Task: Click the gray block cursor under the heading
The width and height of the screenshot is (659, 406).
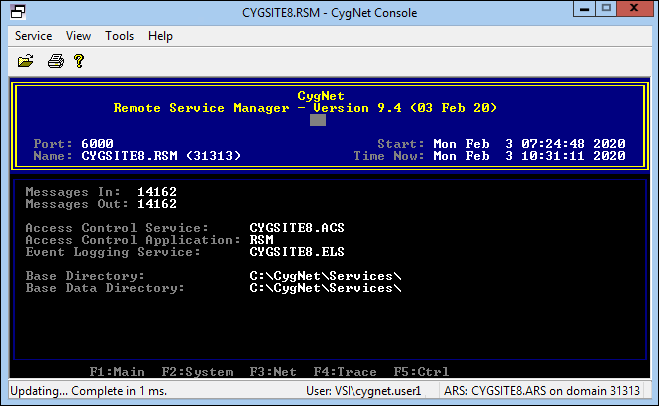Action: (x=318, y=120)
